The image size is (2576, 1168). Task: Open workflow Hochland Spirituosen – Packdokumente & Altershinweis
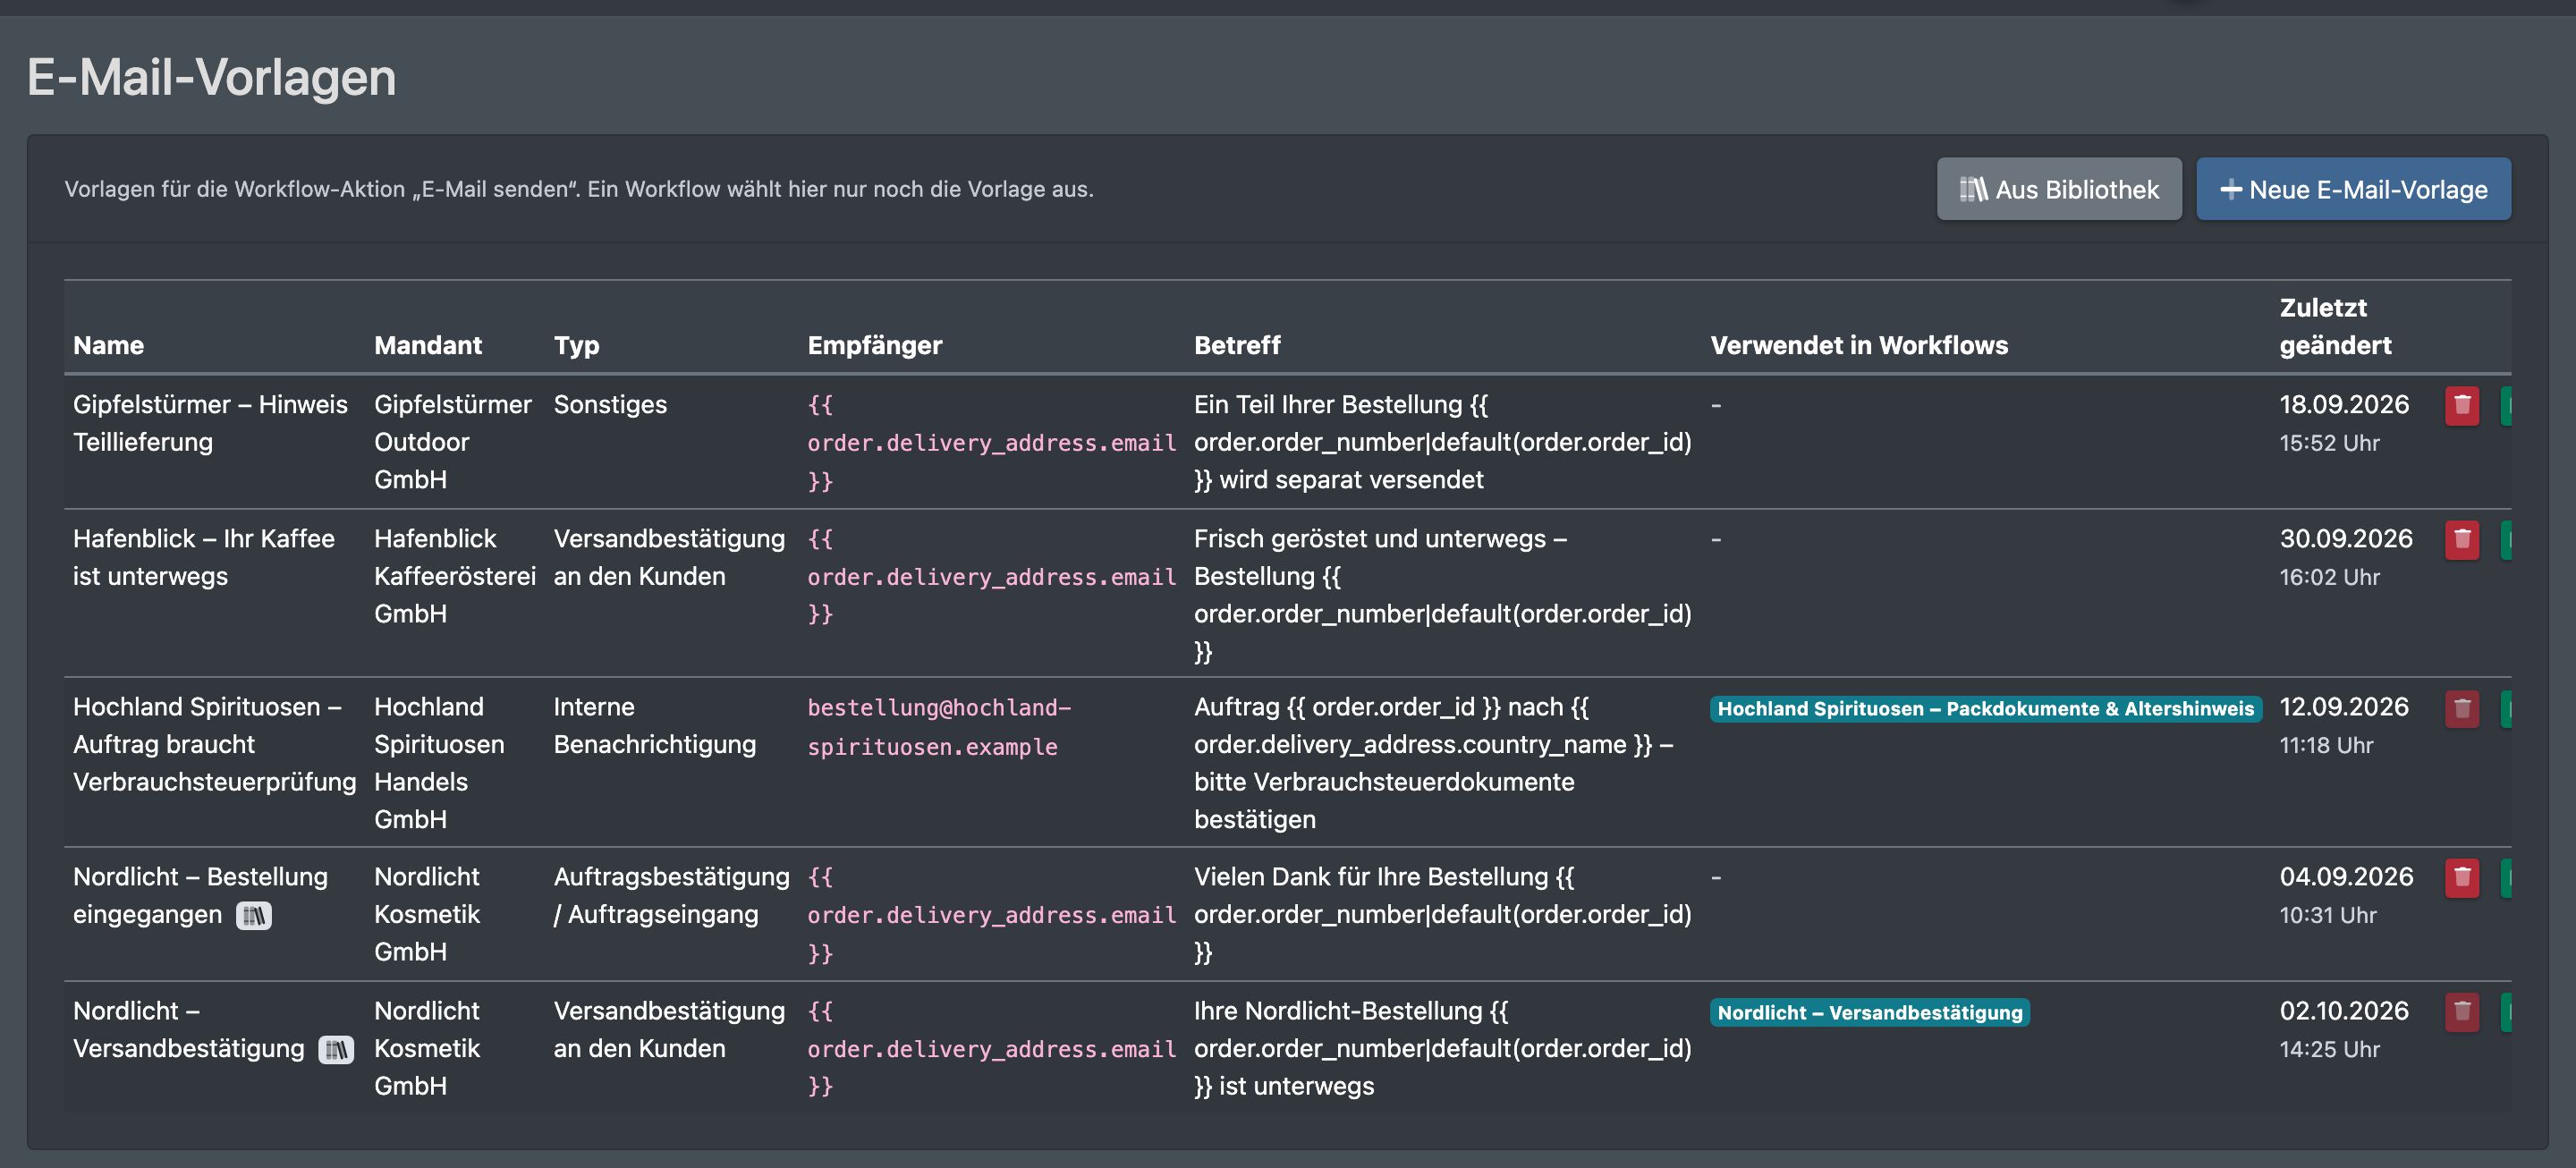[x=1985, y=709]
